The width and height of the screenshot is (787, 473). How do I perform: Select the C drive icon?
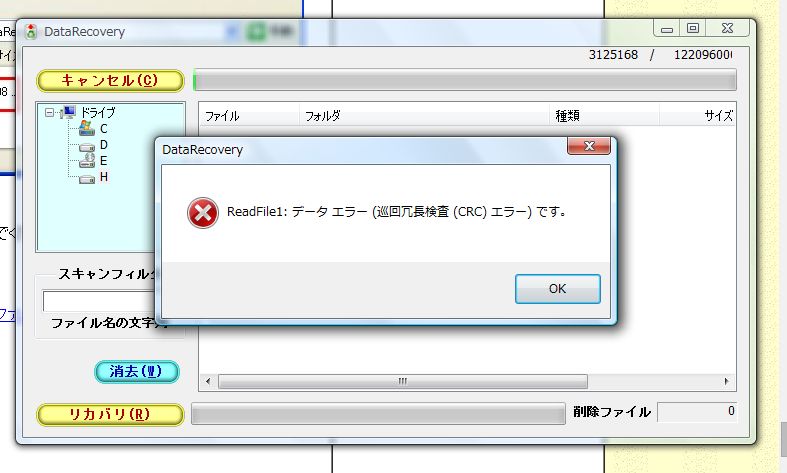pyautogui.click(x=87, y=129)
